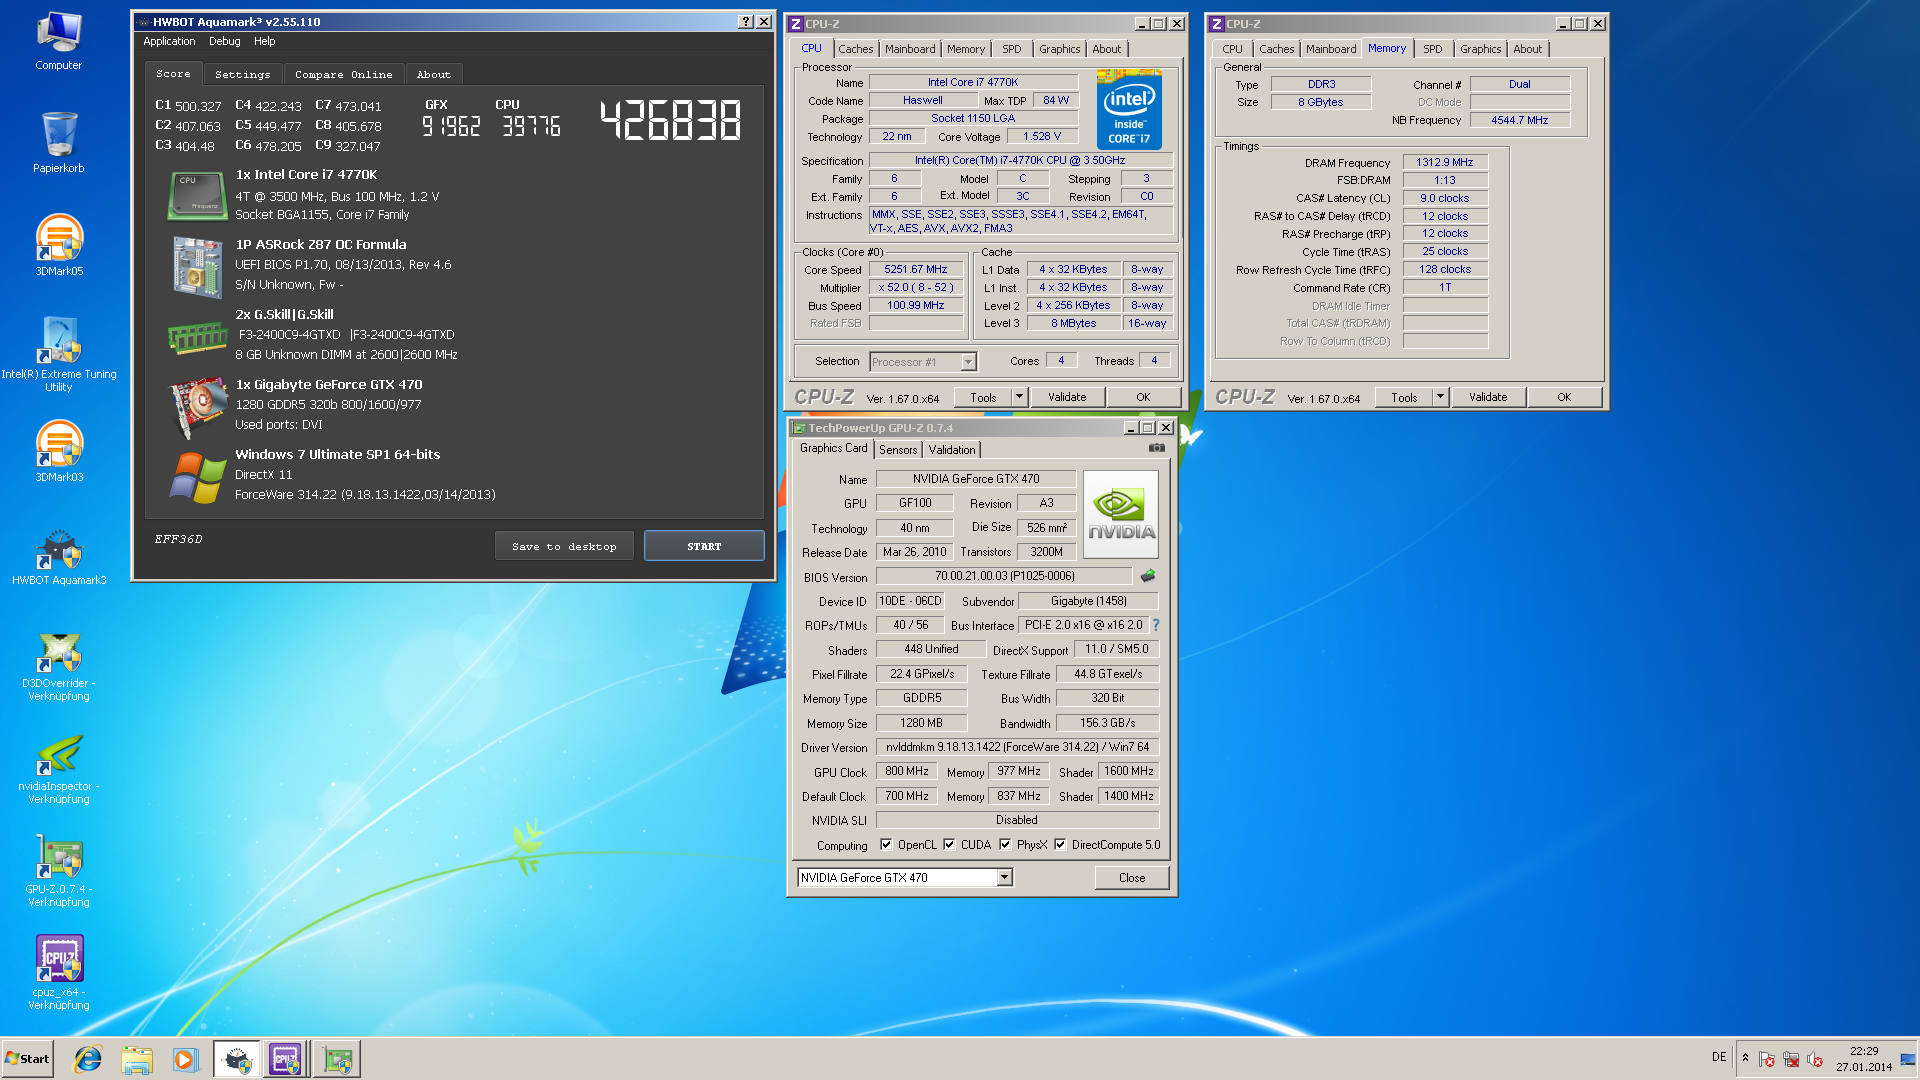Image resolution: width=1920 pixels, height=1080 pixels.
Task: Toggle the OpenCL checkbox in GPU-Z
Action: tap(886, 845)
